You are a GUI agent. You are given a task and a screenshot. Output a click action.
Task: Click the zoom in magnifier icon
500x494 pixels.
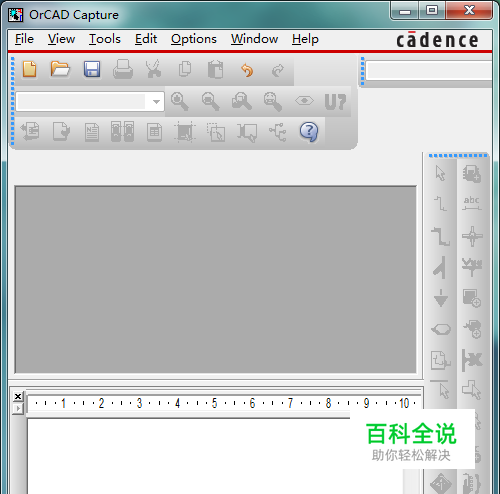[179, 101]
